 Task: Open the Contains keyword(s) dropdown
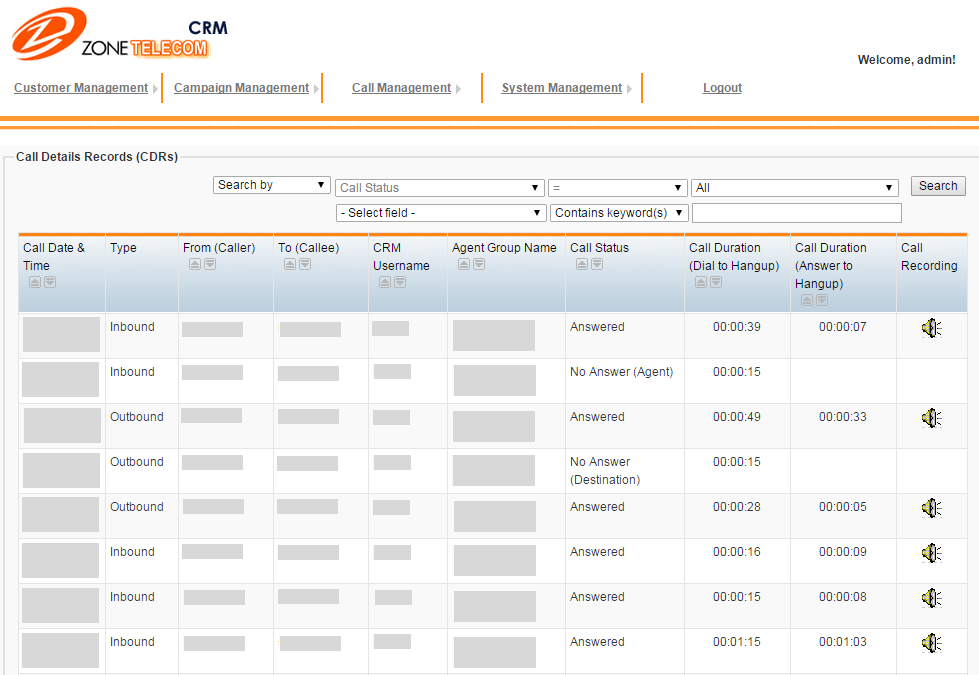point(620,213)
